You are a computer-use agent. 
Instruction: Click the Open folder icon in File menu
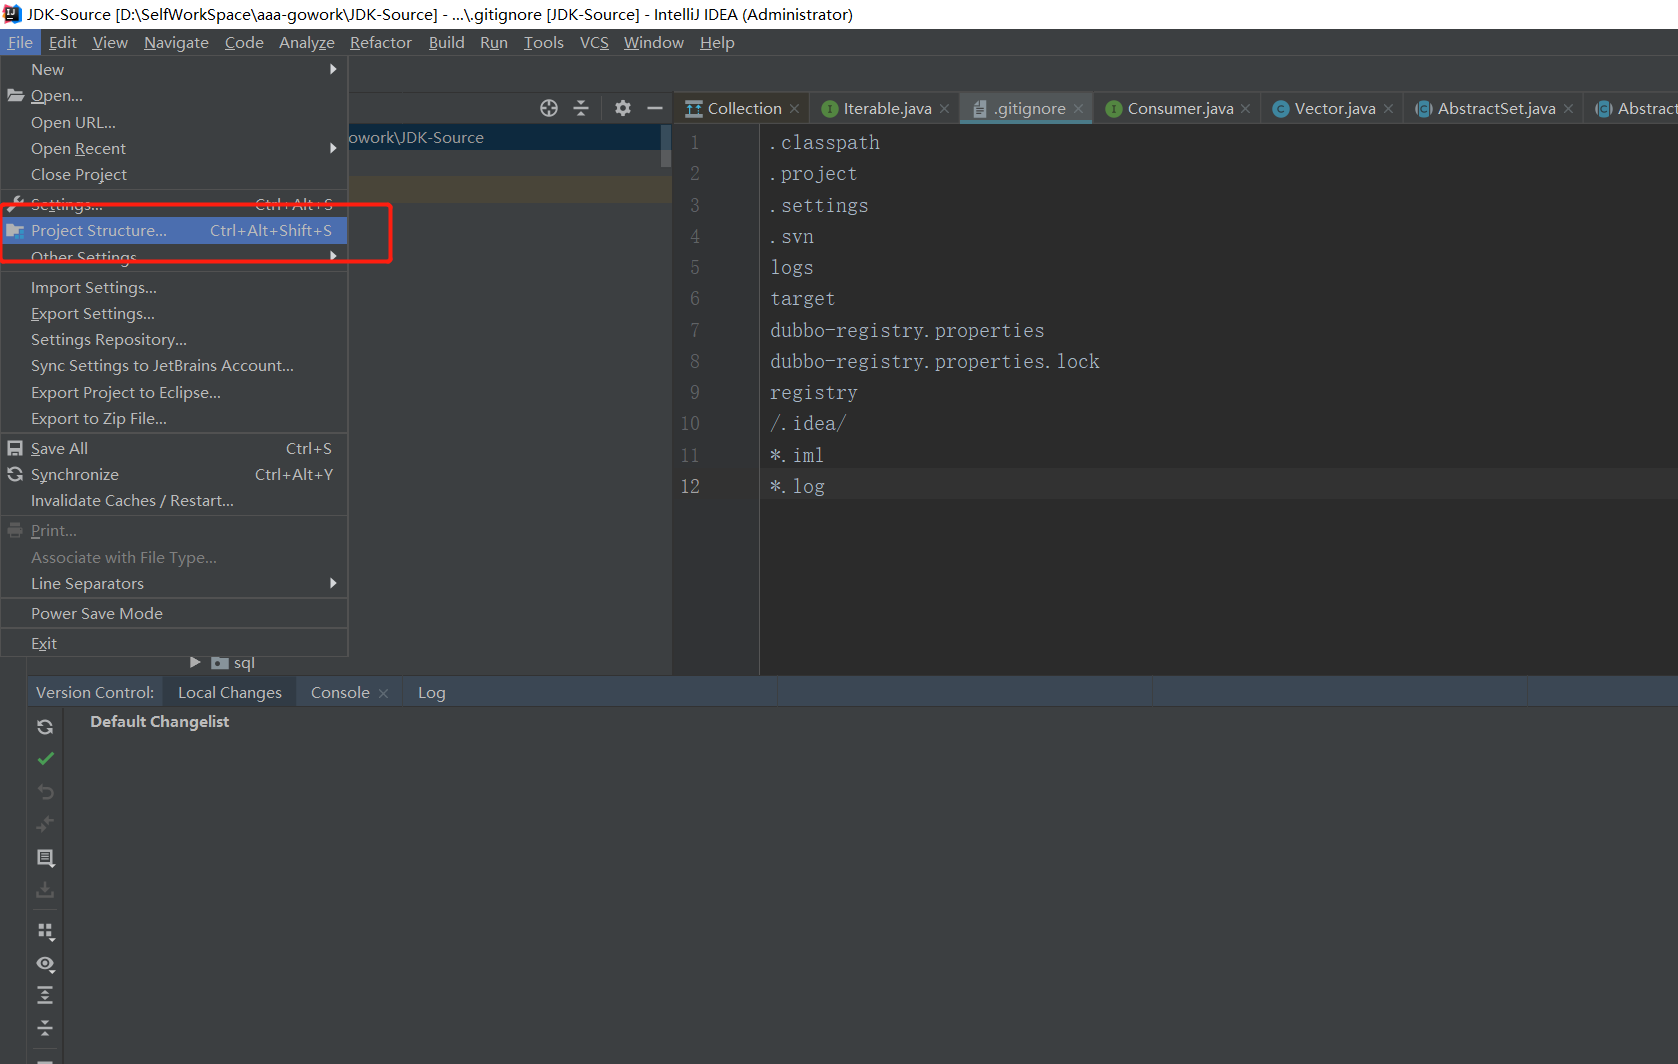[x=15, y=95]
